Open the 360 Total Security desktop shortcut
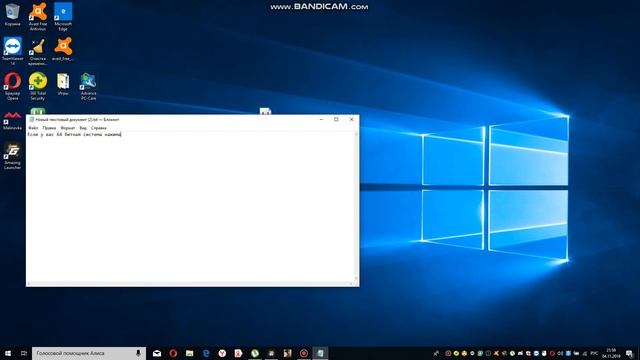640x360 pixels. [38, 85]
